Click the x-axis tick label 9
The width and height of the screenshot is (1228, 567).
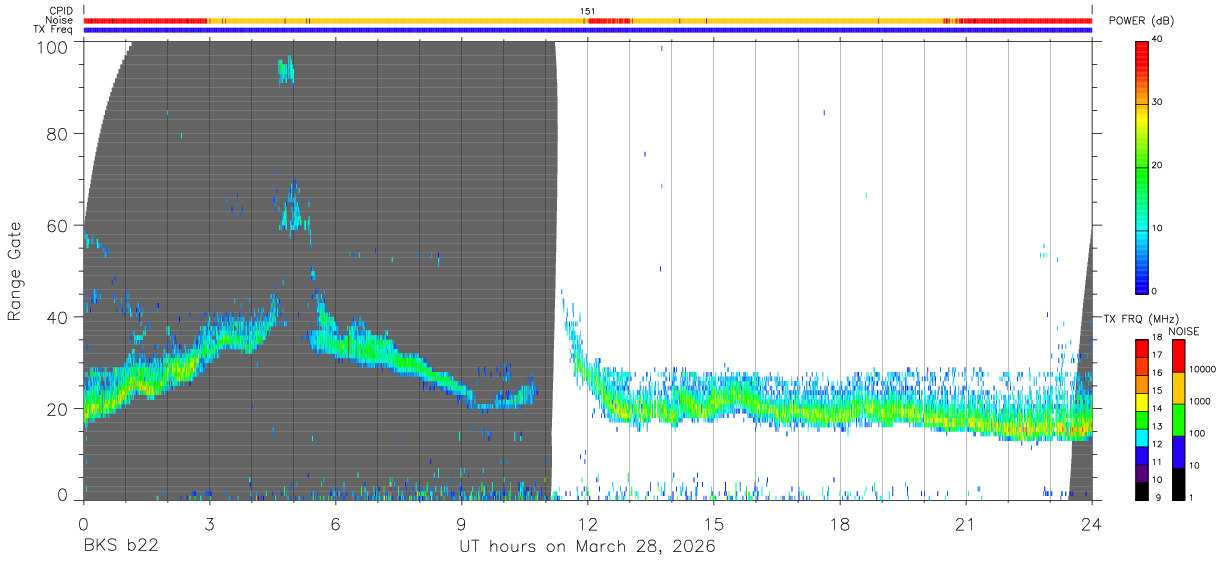(461, 524)
